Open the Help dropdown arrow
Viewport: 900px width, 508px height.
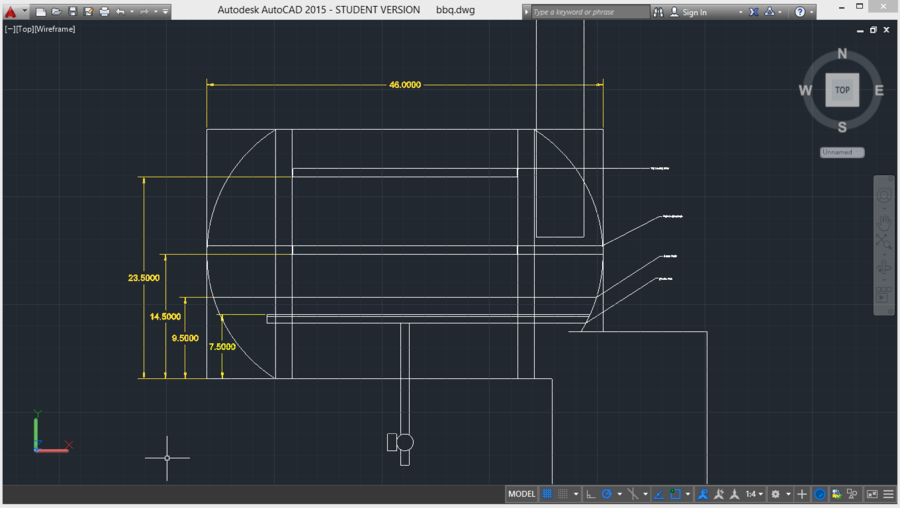[810, 12]
